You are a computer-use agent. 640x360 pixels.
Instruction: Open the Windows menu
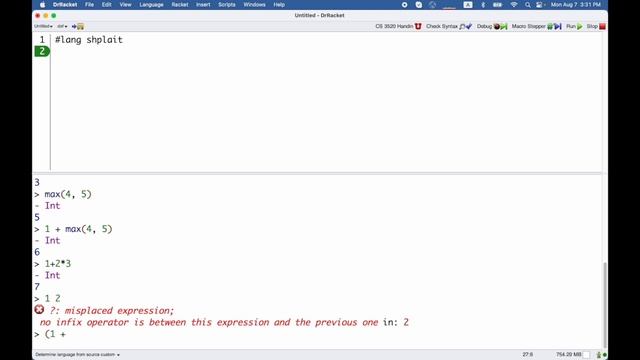pos(254,4)
